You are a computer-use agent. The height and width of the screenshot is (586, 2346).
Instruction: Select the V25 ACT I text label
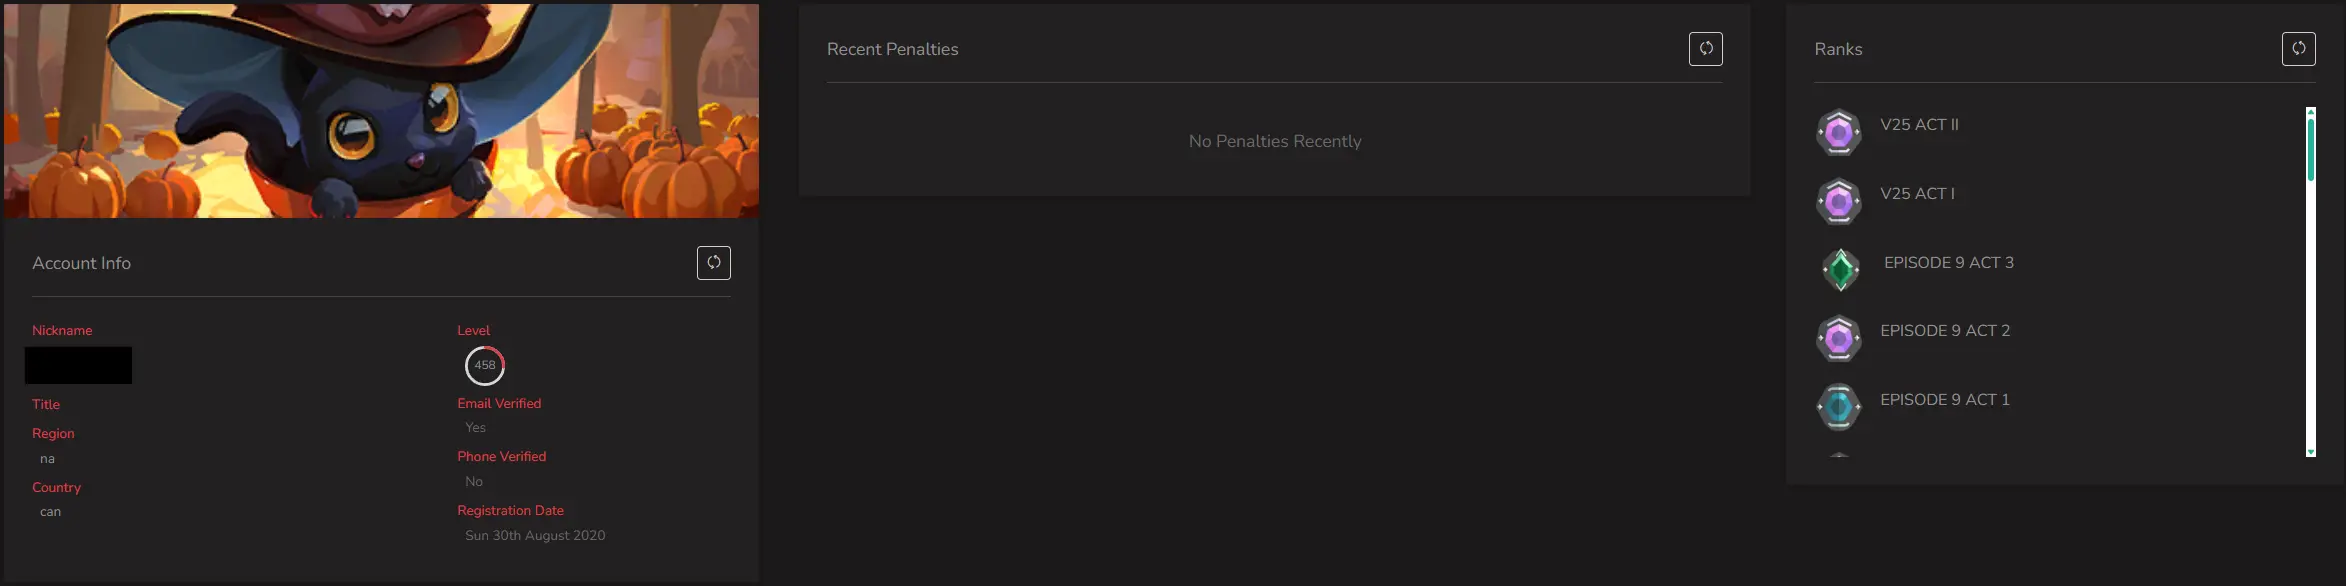1917,194
